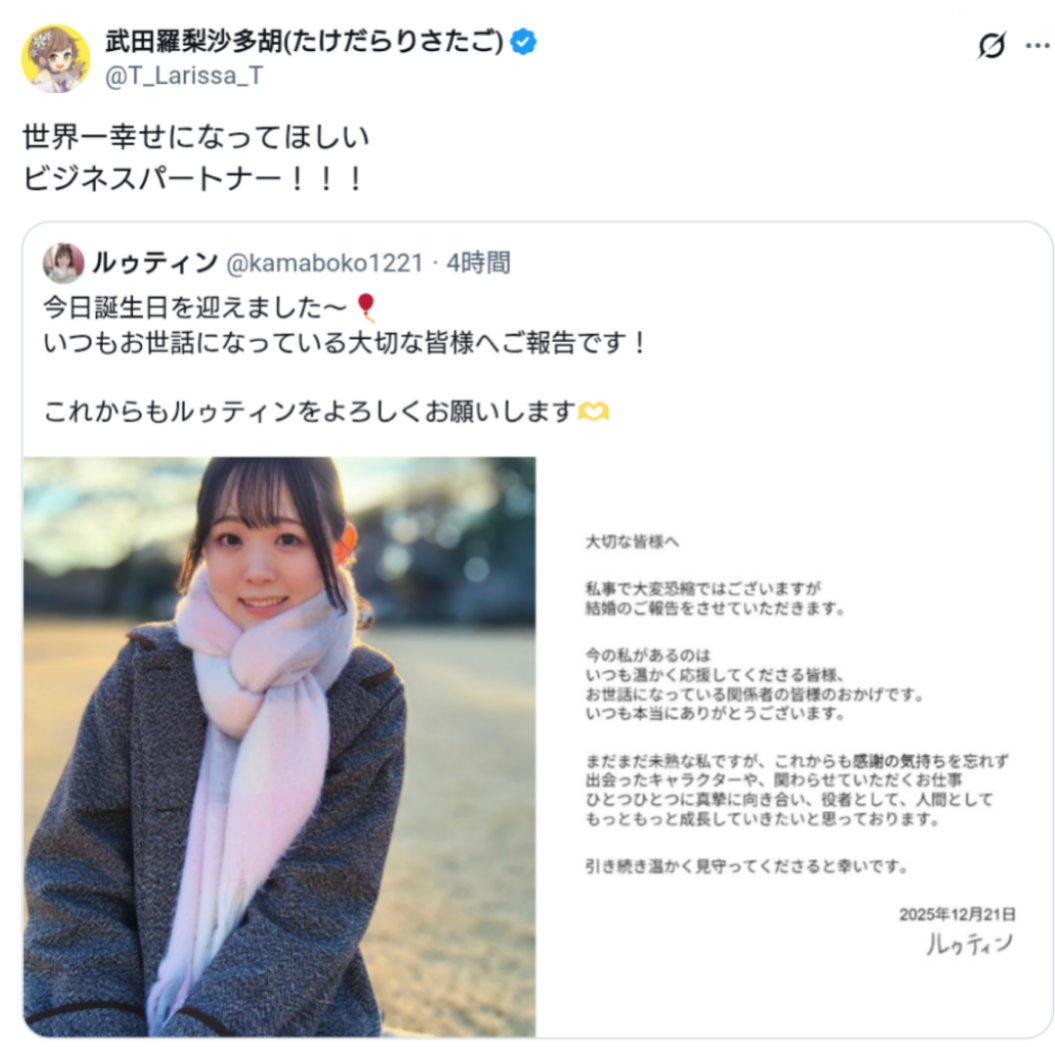Enlarge the photo of woman in pink scarf

pos(279,747)
